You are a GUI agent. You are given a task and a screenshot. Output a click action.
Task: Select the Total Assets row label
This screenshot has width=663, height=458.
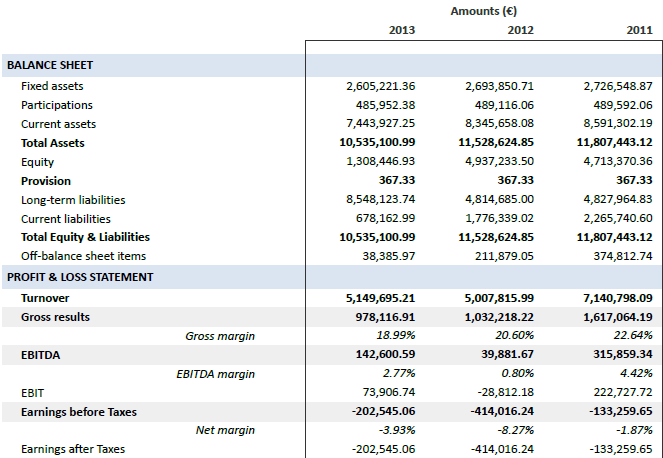[x=53, y=143]
